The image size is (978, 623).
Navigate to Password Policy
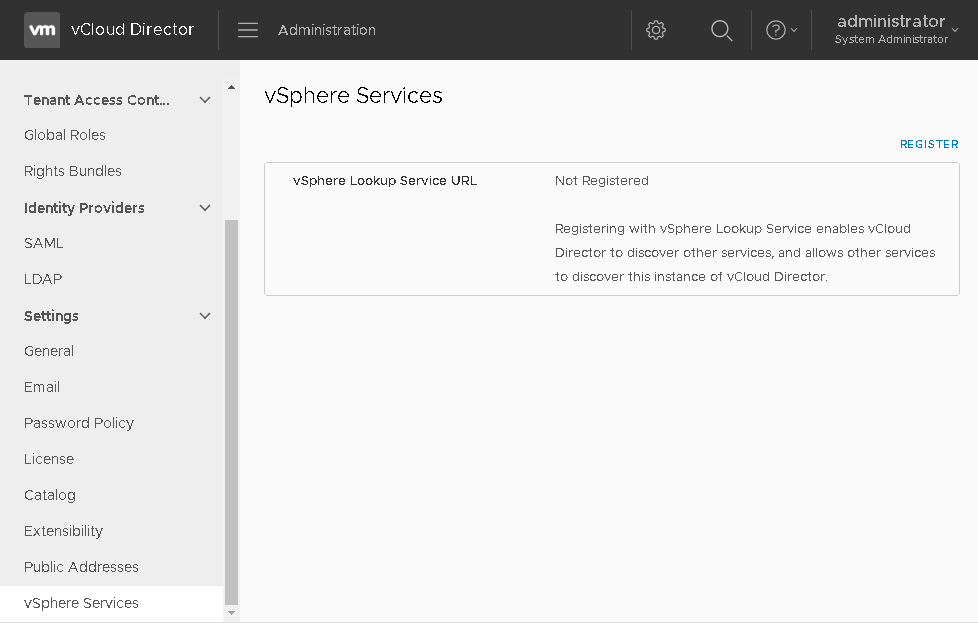click(79, 423)
